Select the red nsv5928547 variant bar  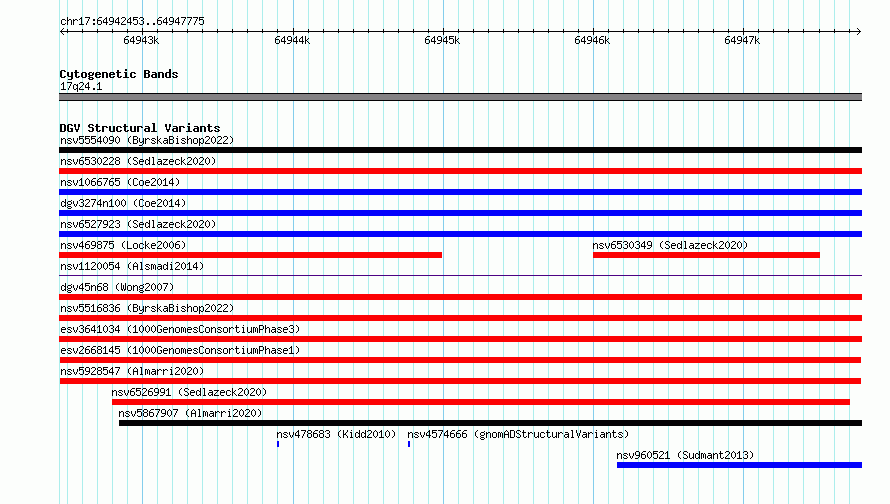(460, 381)
